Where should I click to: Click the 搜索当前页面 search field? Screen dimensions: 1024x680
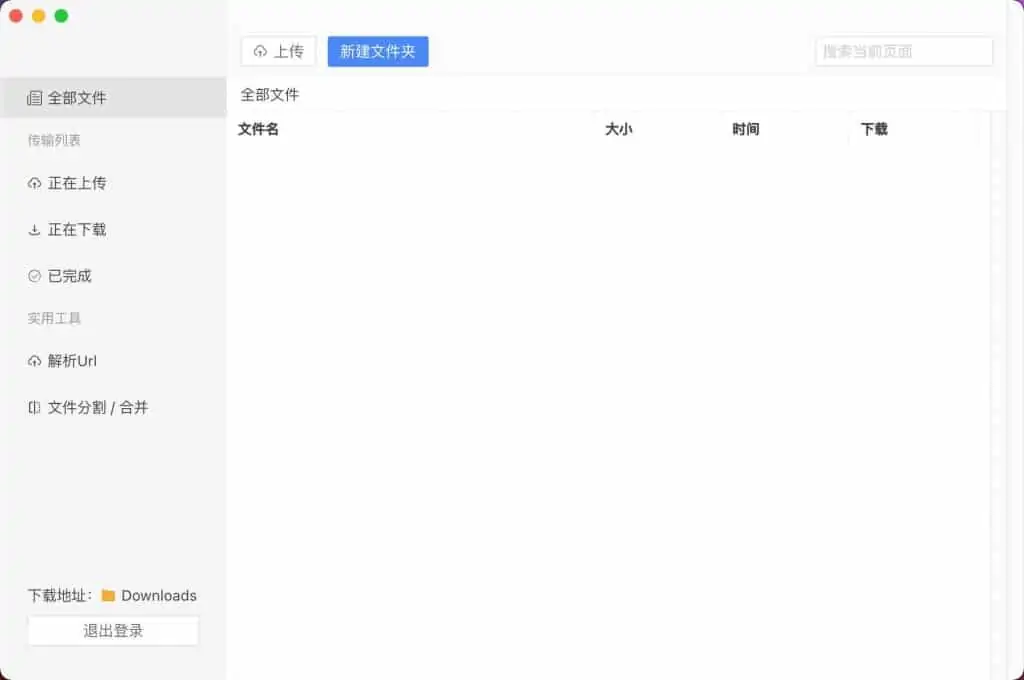902,51
